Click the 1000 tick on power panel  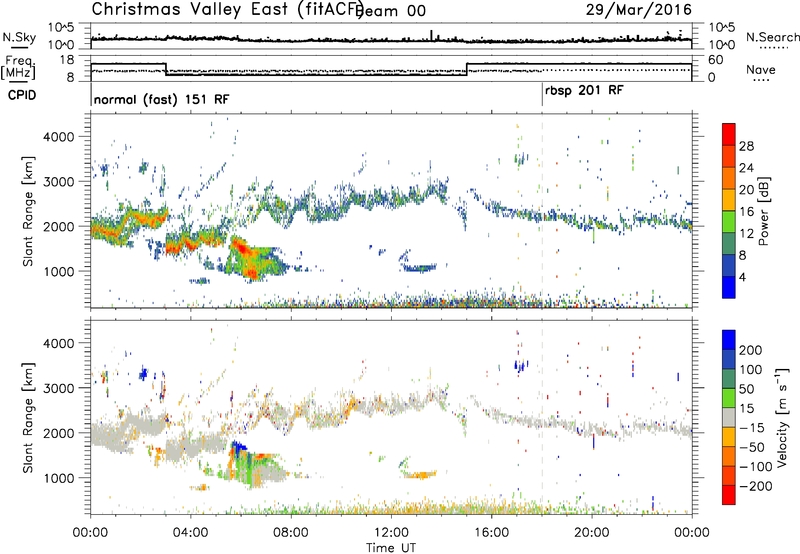58,271
